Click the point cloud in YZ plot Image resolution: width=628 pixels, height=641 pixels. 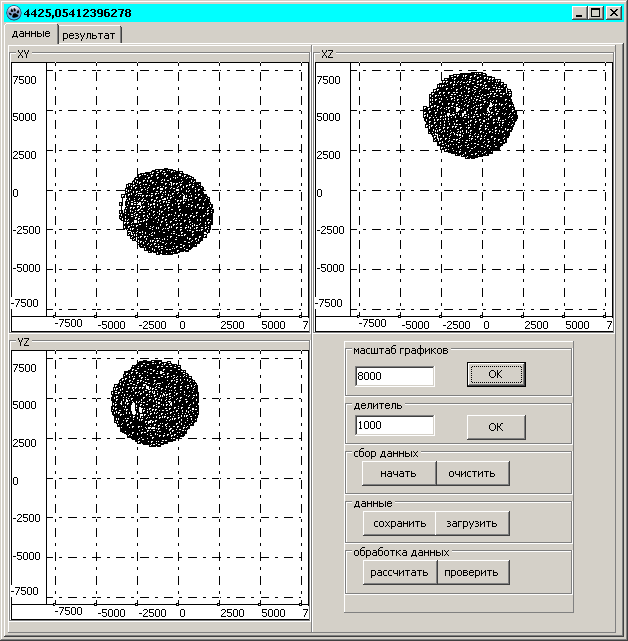pyautogui.click(x=155, y=403)
